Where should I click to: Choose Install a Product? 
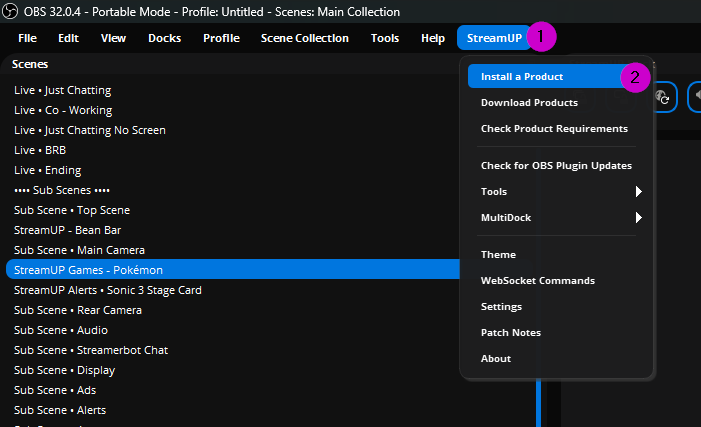click(521, 77)
